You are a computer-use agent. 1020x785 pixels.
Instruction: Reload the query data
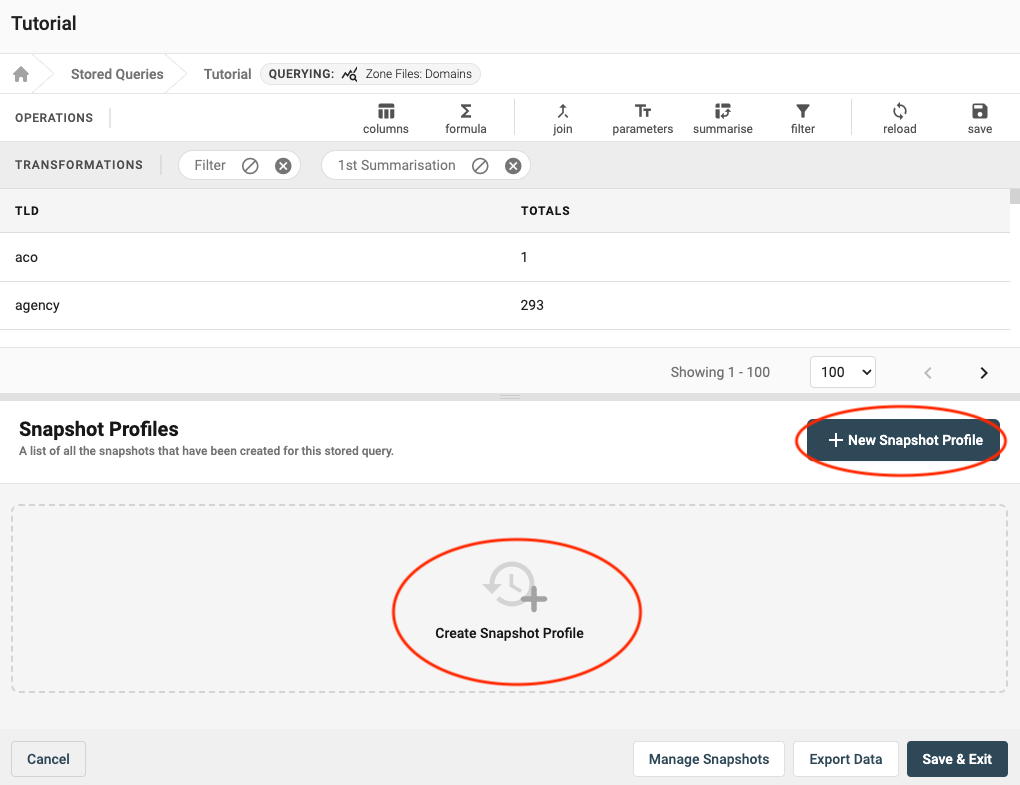pyautogui.click(x=900, y=118)
